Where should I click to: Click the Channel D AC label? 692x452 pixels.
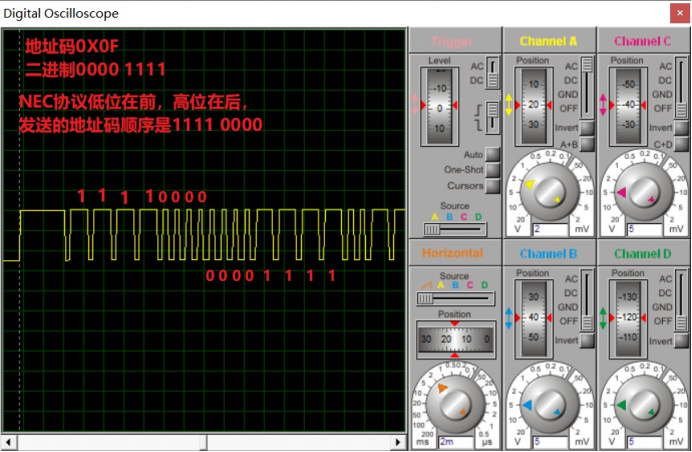coord(666,279)
